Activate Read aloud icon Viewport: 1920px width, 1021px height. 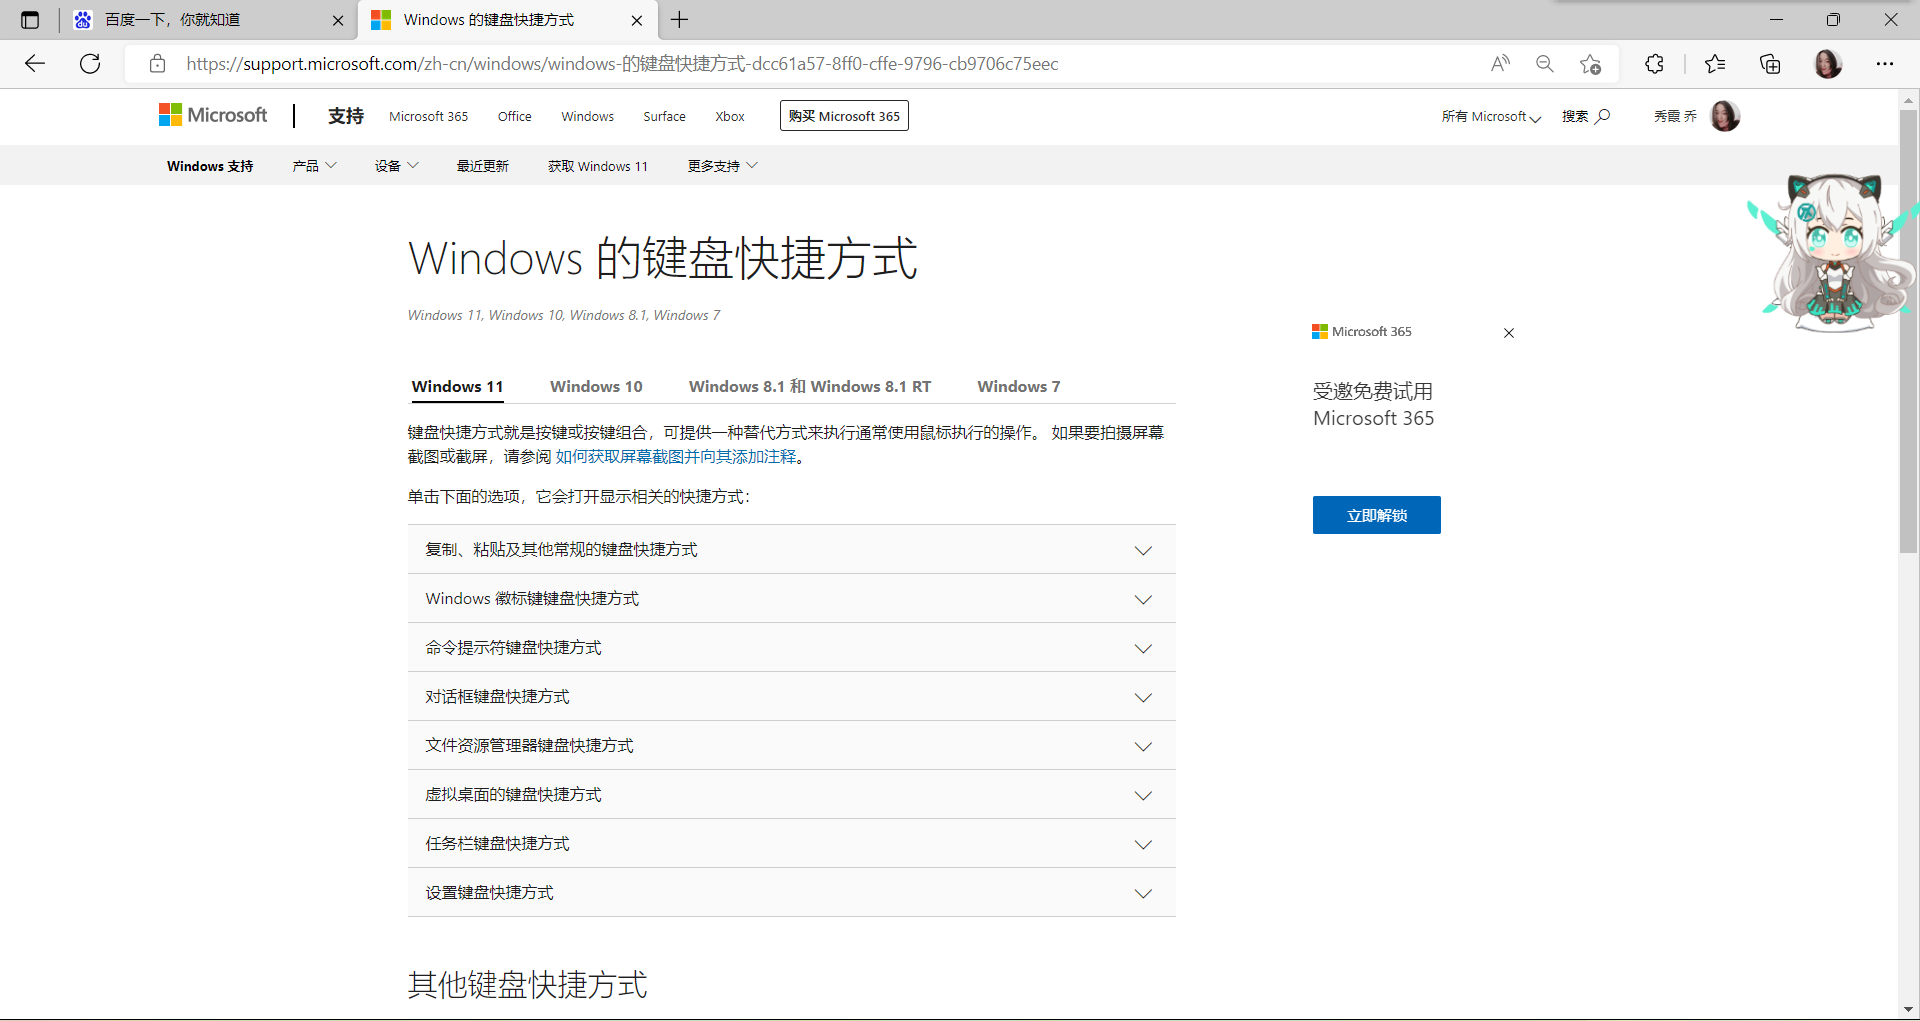pos(1500,64)
